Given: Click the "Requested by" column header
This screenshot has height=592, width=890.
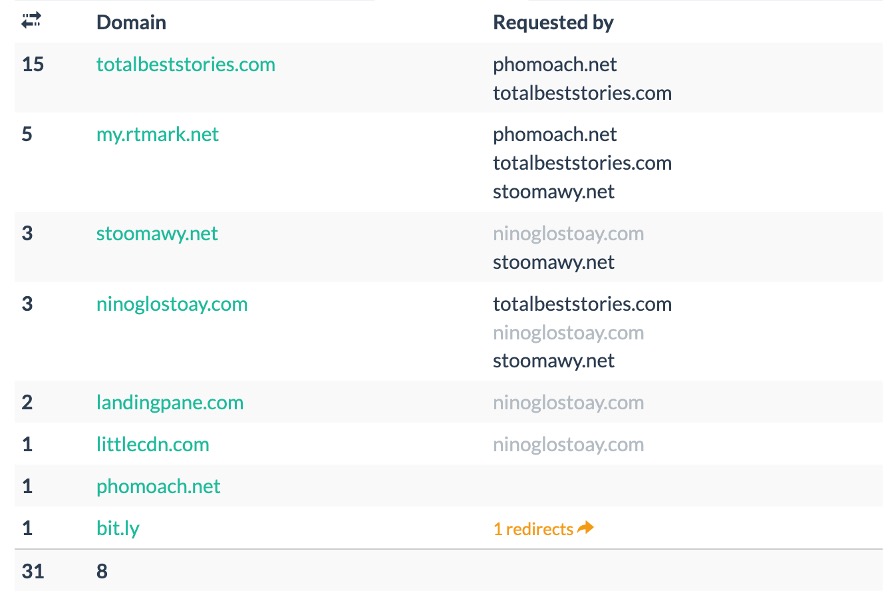Looking at the screenshot, I should (x=553, y=22).
